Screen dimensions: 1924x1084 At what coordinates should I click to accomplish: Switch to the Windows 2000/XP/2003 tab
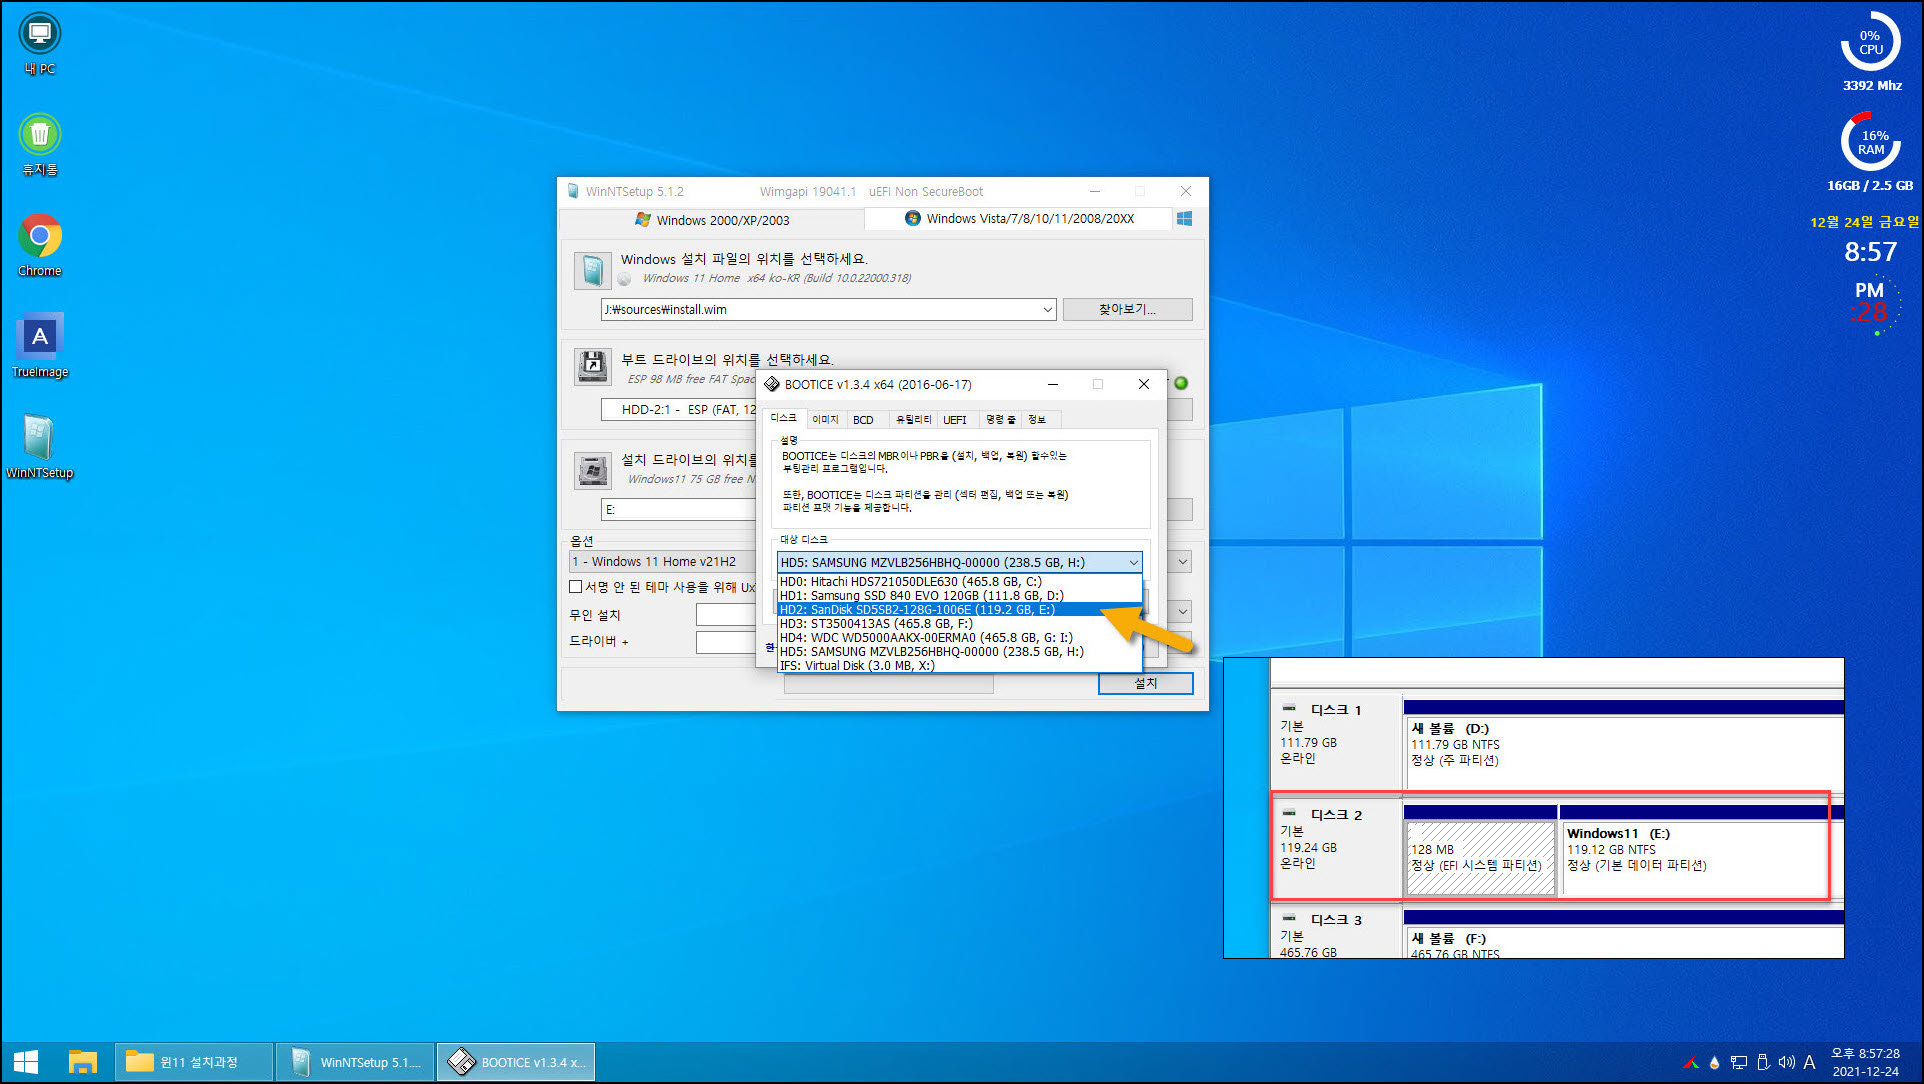click(x=712, y=220)
